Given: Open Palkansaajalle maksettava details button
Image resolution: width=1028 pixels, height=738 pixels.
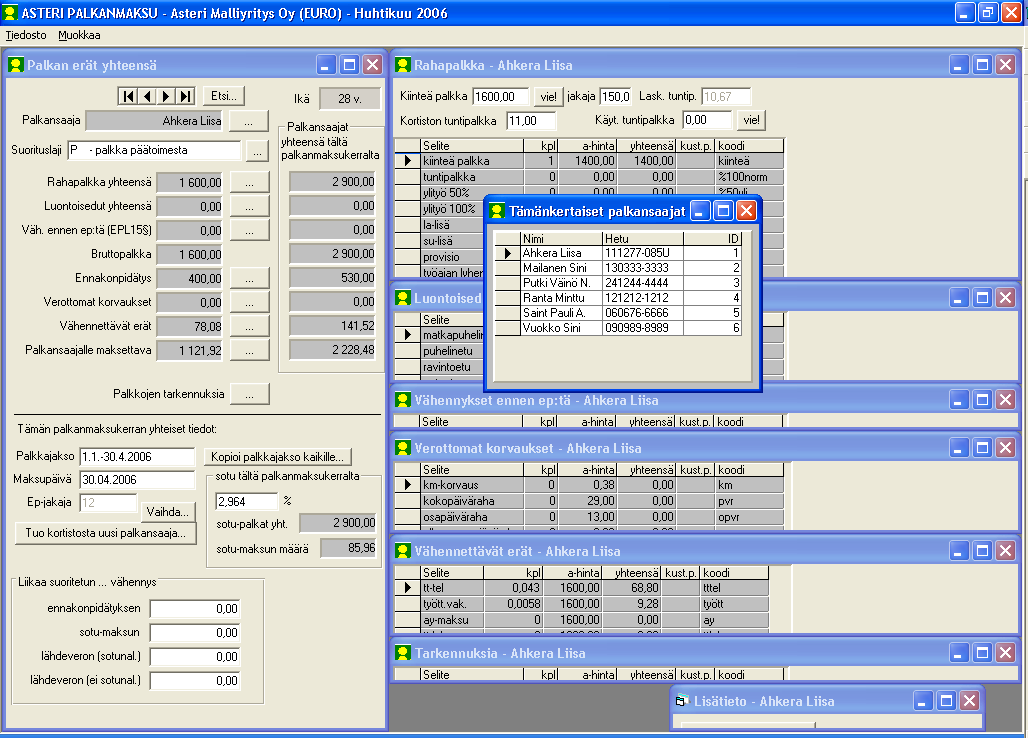Looking at the screenshot, I should click(x=249, y=351).
